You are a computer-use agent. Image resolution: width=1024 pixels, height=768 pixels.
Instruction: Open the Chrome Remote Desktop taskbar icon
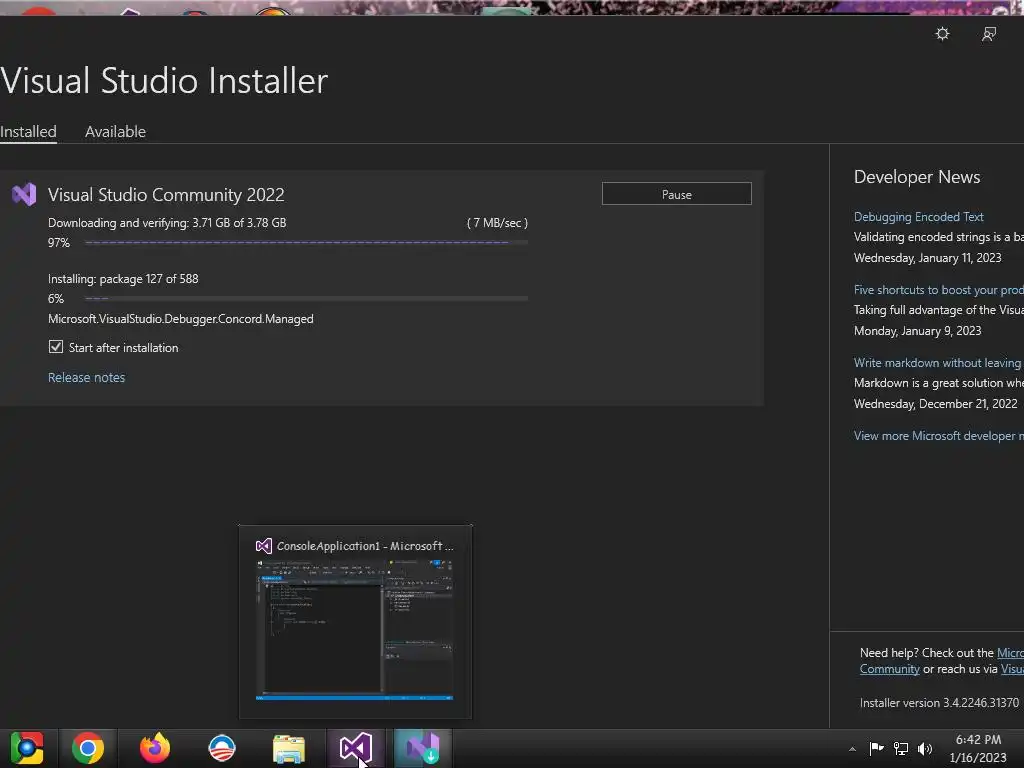point(27,748)
